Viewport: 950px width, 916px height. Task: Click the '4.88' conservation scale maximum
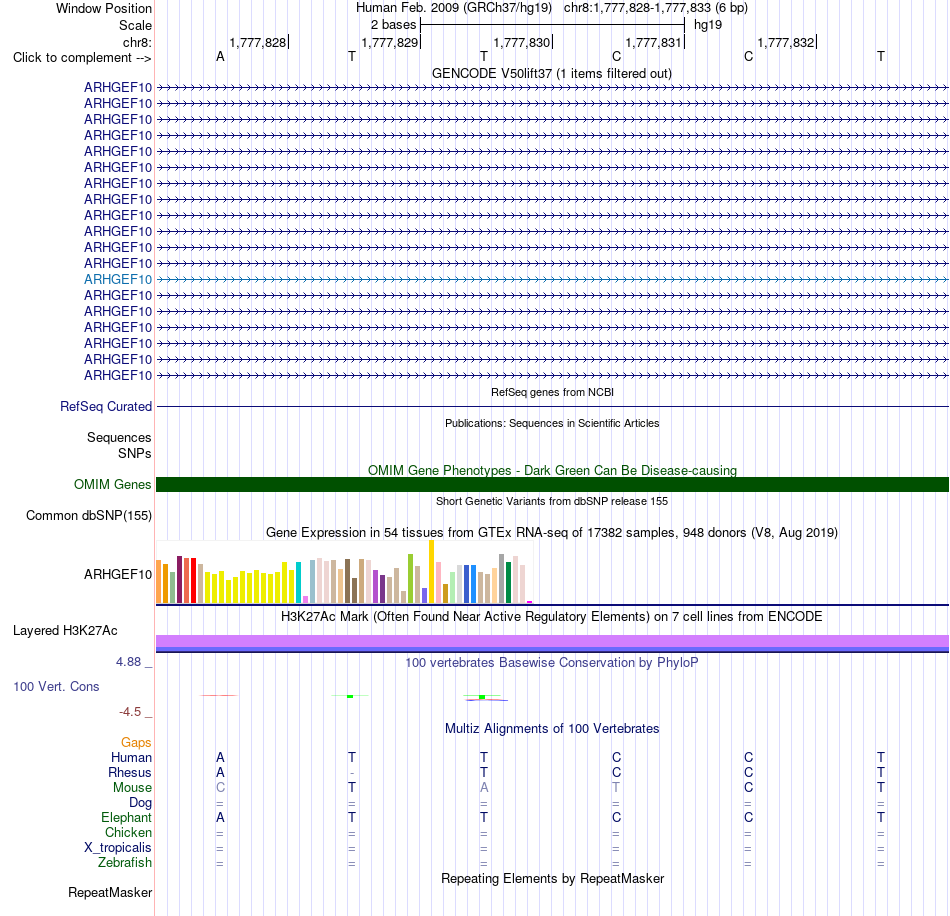(x=128, y=662)
